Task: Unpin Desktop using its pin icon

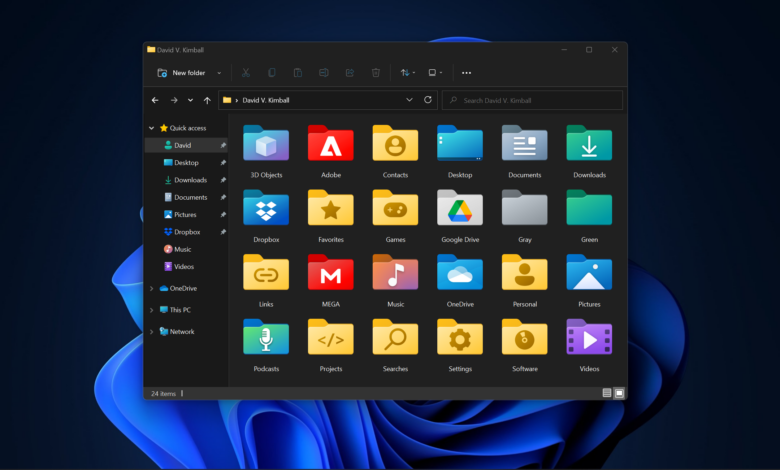Action: (x=223, y=163)
